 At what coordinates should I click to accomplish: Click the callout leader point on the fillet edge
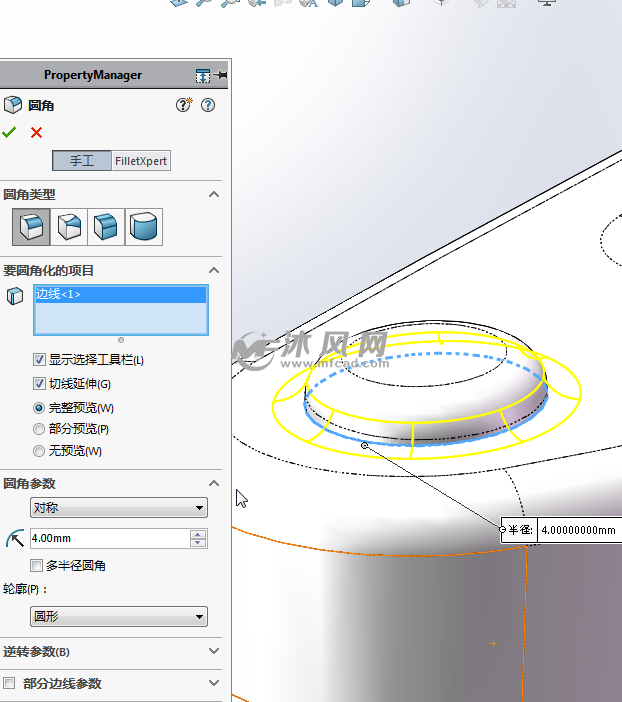coord(365,445)
